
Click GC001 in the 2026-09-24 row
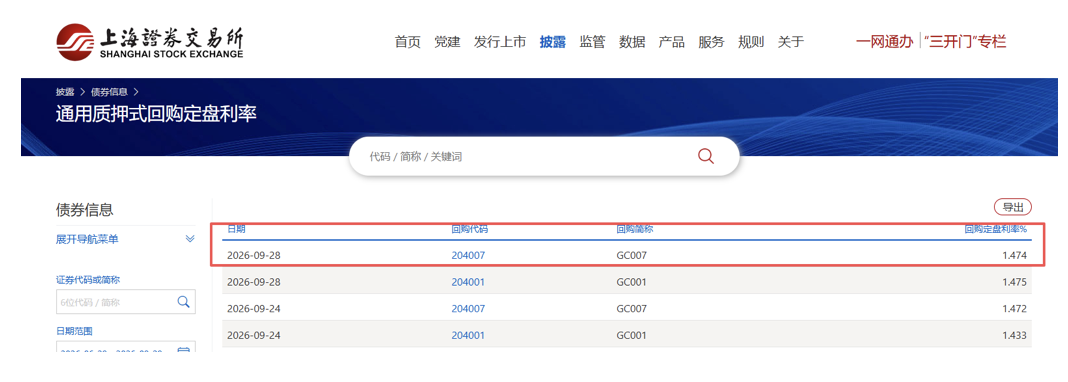631,335
